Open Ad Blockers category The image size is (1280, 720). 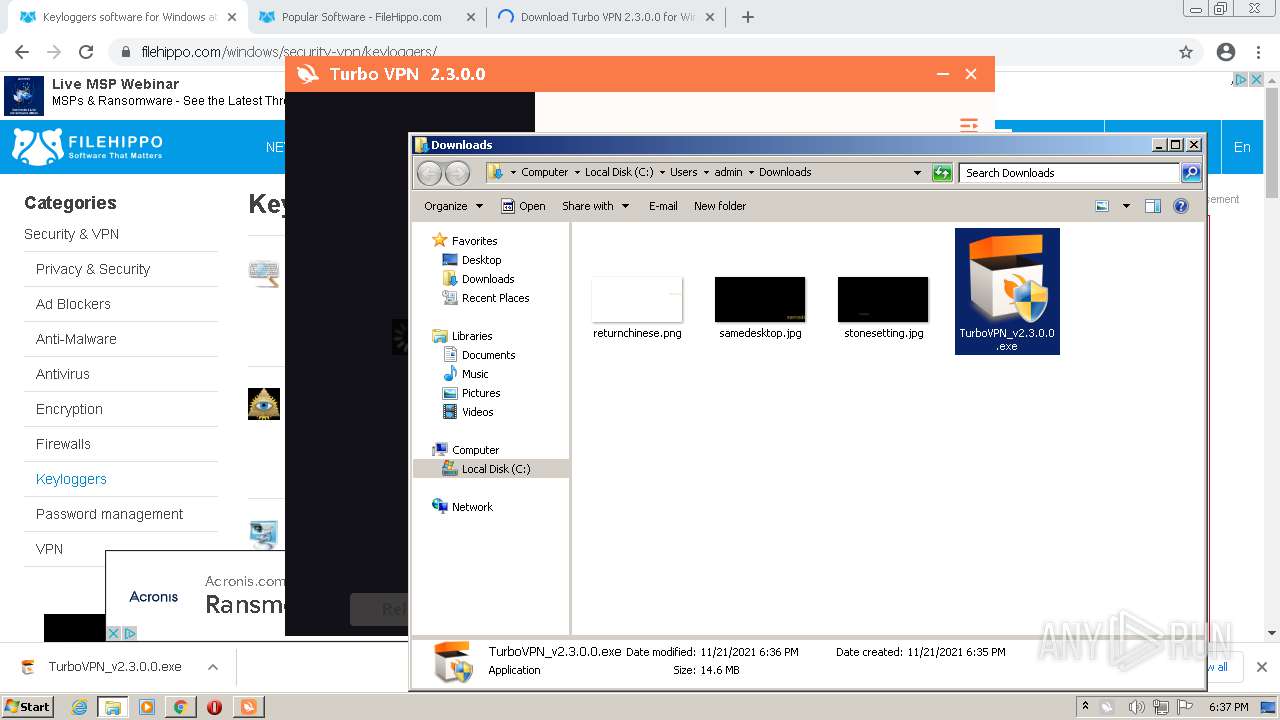point(73,304)
